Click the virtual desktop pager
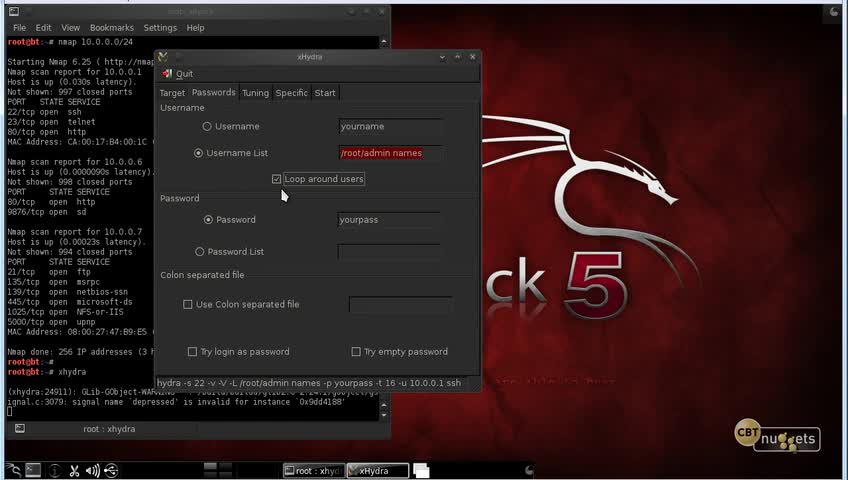 (218, 470)
